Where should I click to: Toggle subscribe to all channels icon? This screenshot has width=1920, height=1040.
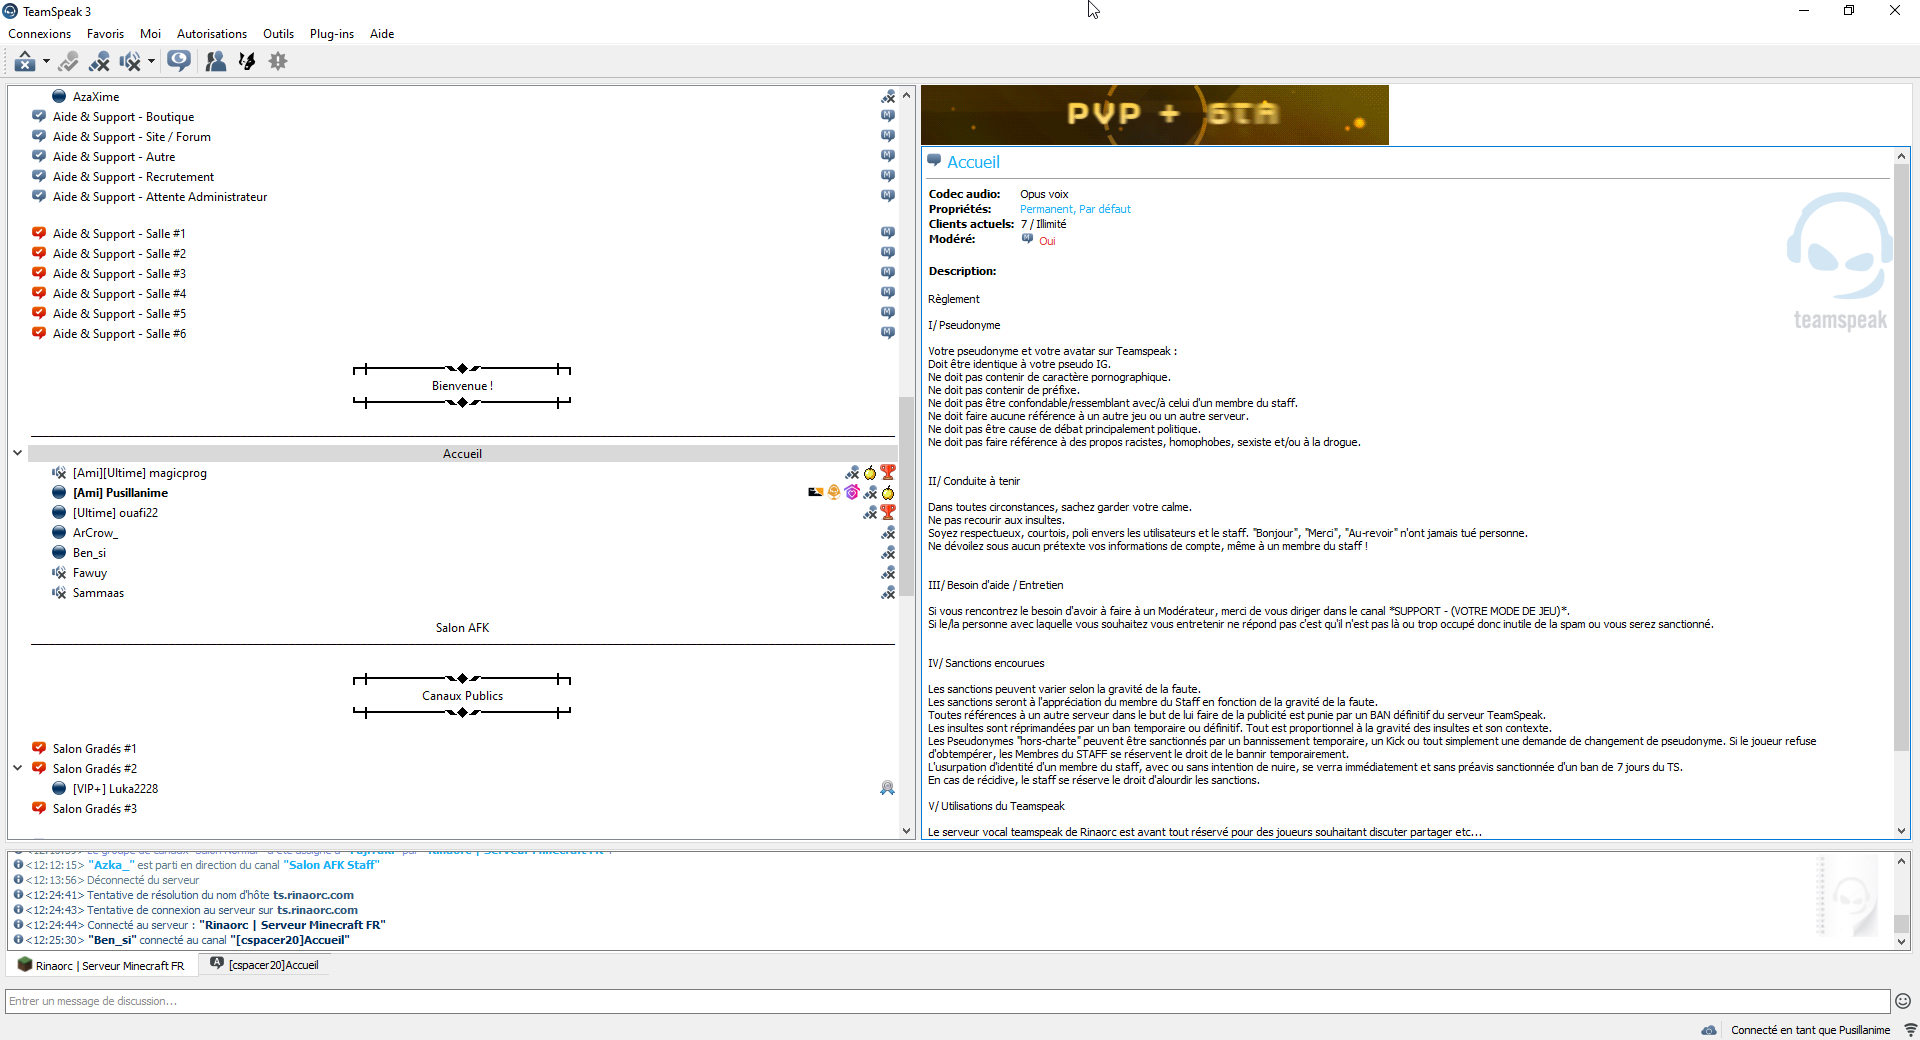coord(179,62)
